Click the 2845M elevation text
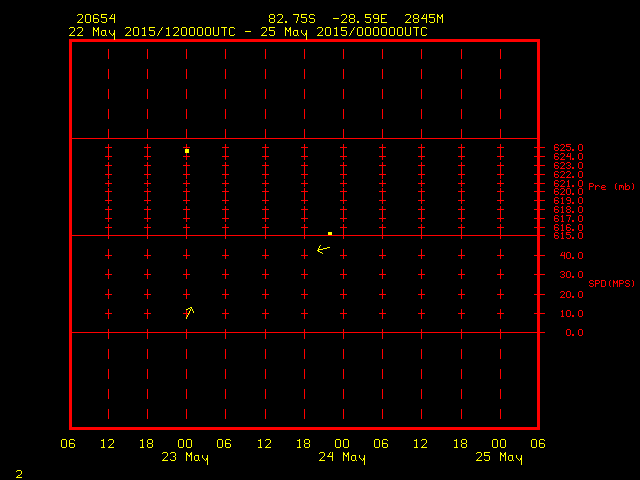Image resolution: width=640 pixels, height=480 pixels. point(424,19)
